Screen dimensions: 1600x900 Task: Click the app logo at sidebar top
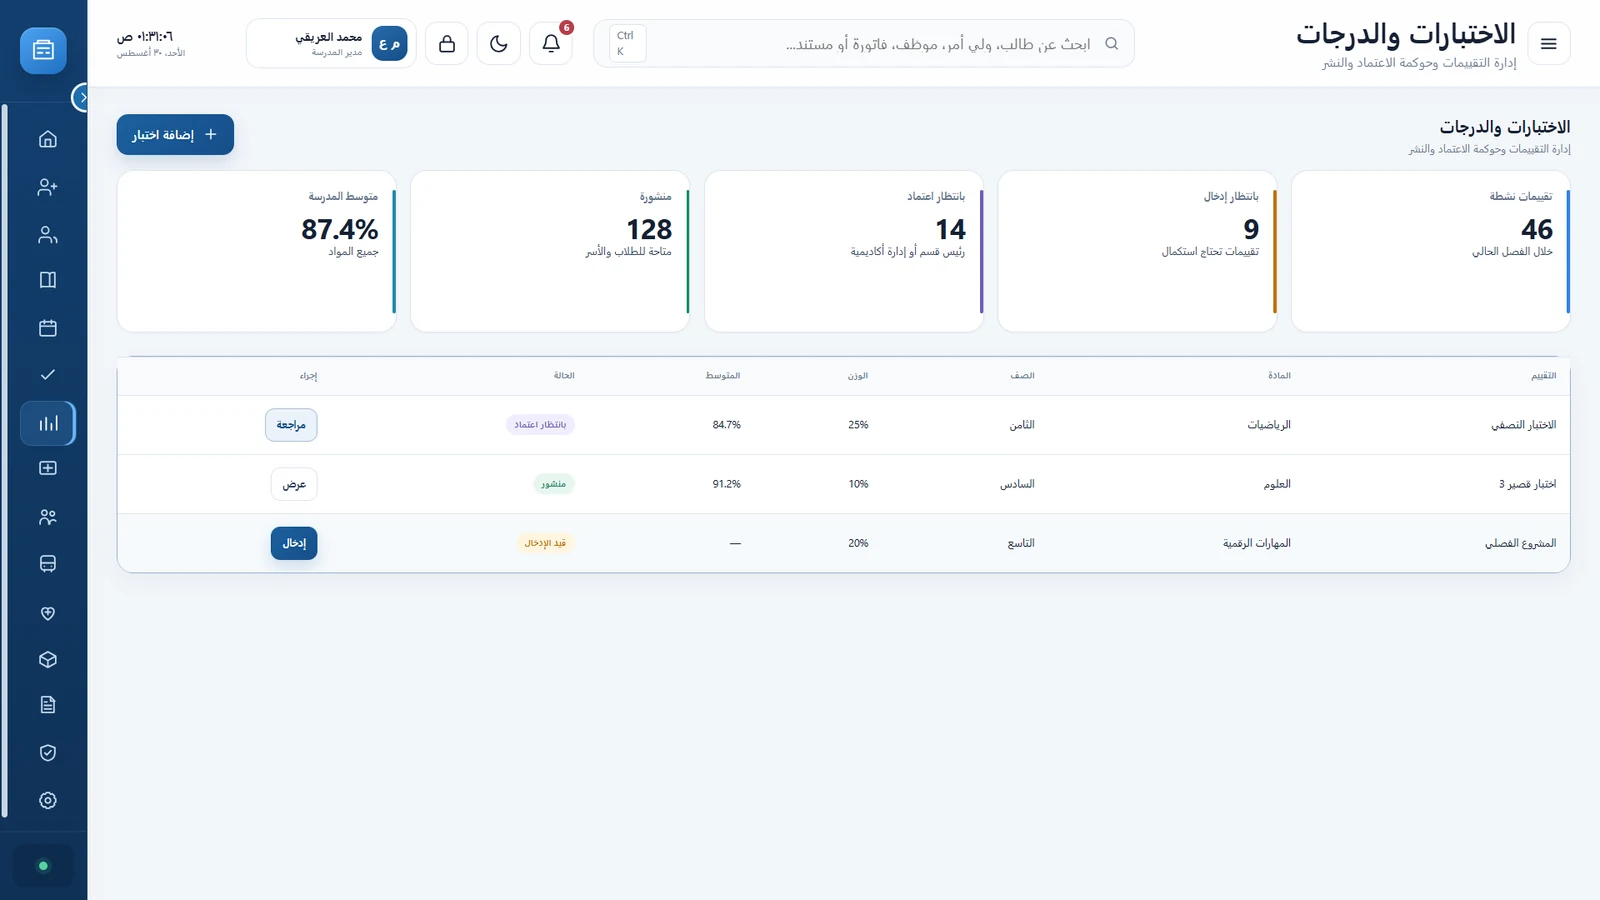[43, 50]
